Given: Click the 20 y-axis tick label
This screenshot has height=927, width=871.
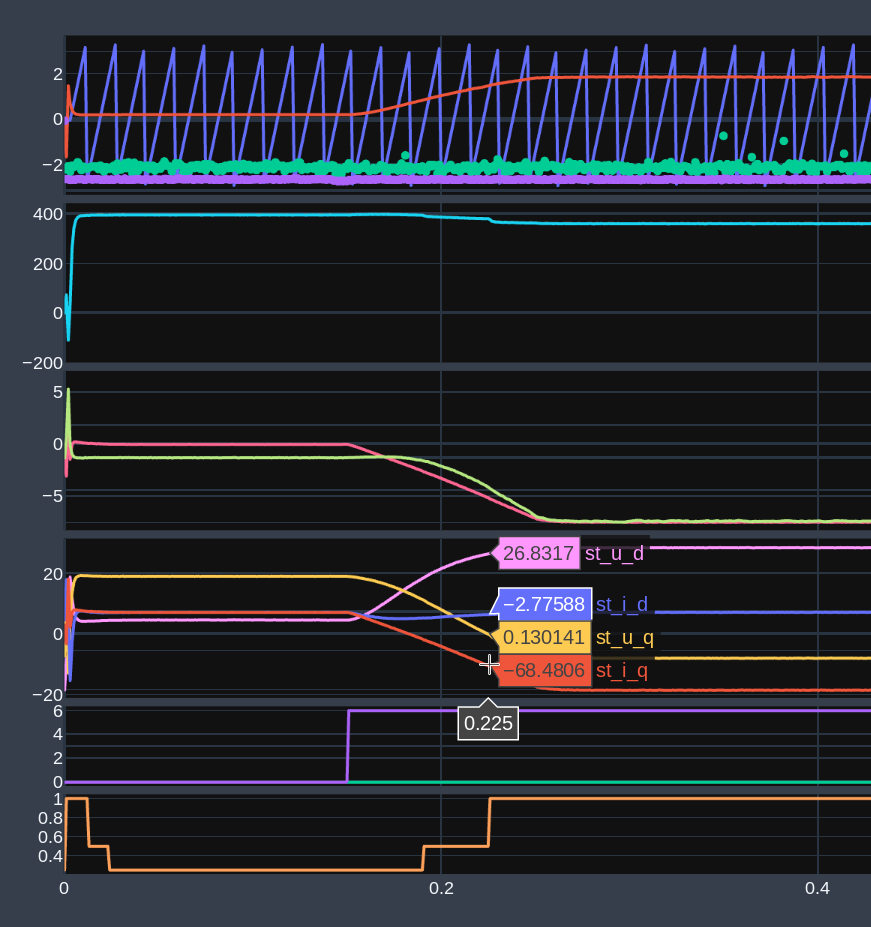Looking at the screenshot, I should pyautogui.click(x=53, y=574).
